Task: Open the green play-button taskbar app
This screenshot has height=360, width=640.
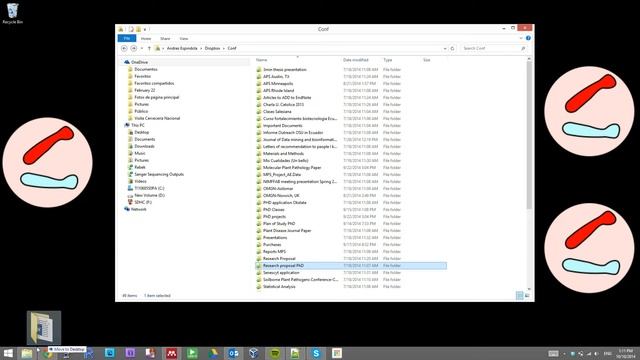Action: [192, 353]
